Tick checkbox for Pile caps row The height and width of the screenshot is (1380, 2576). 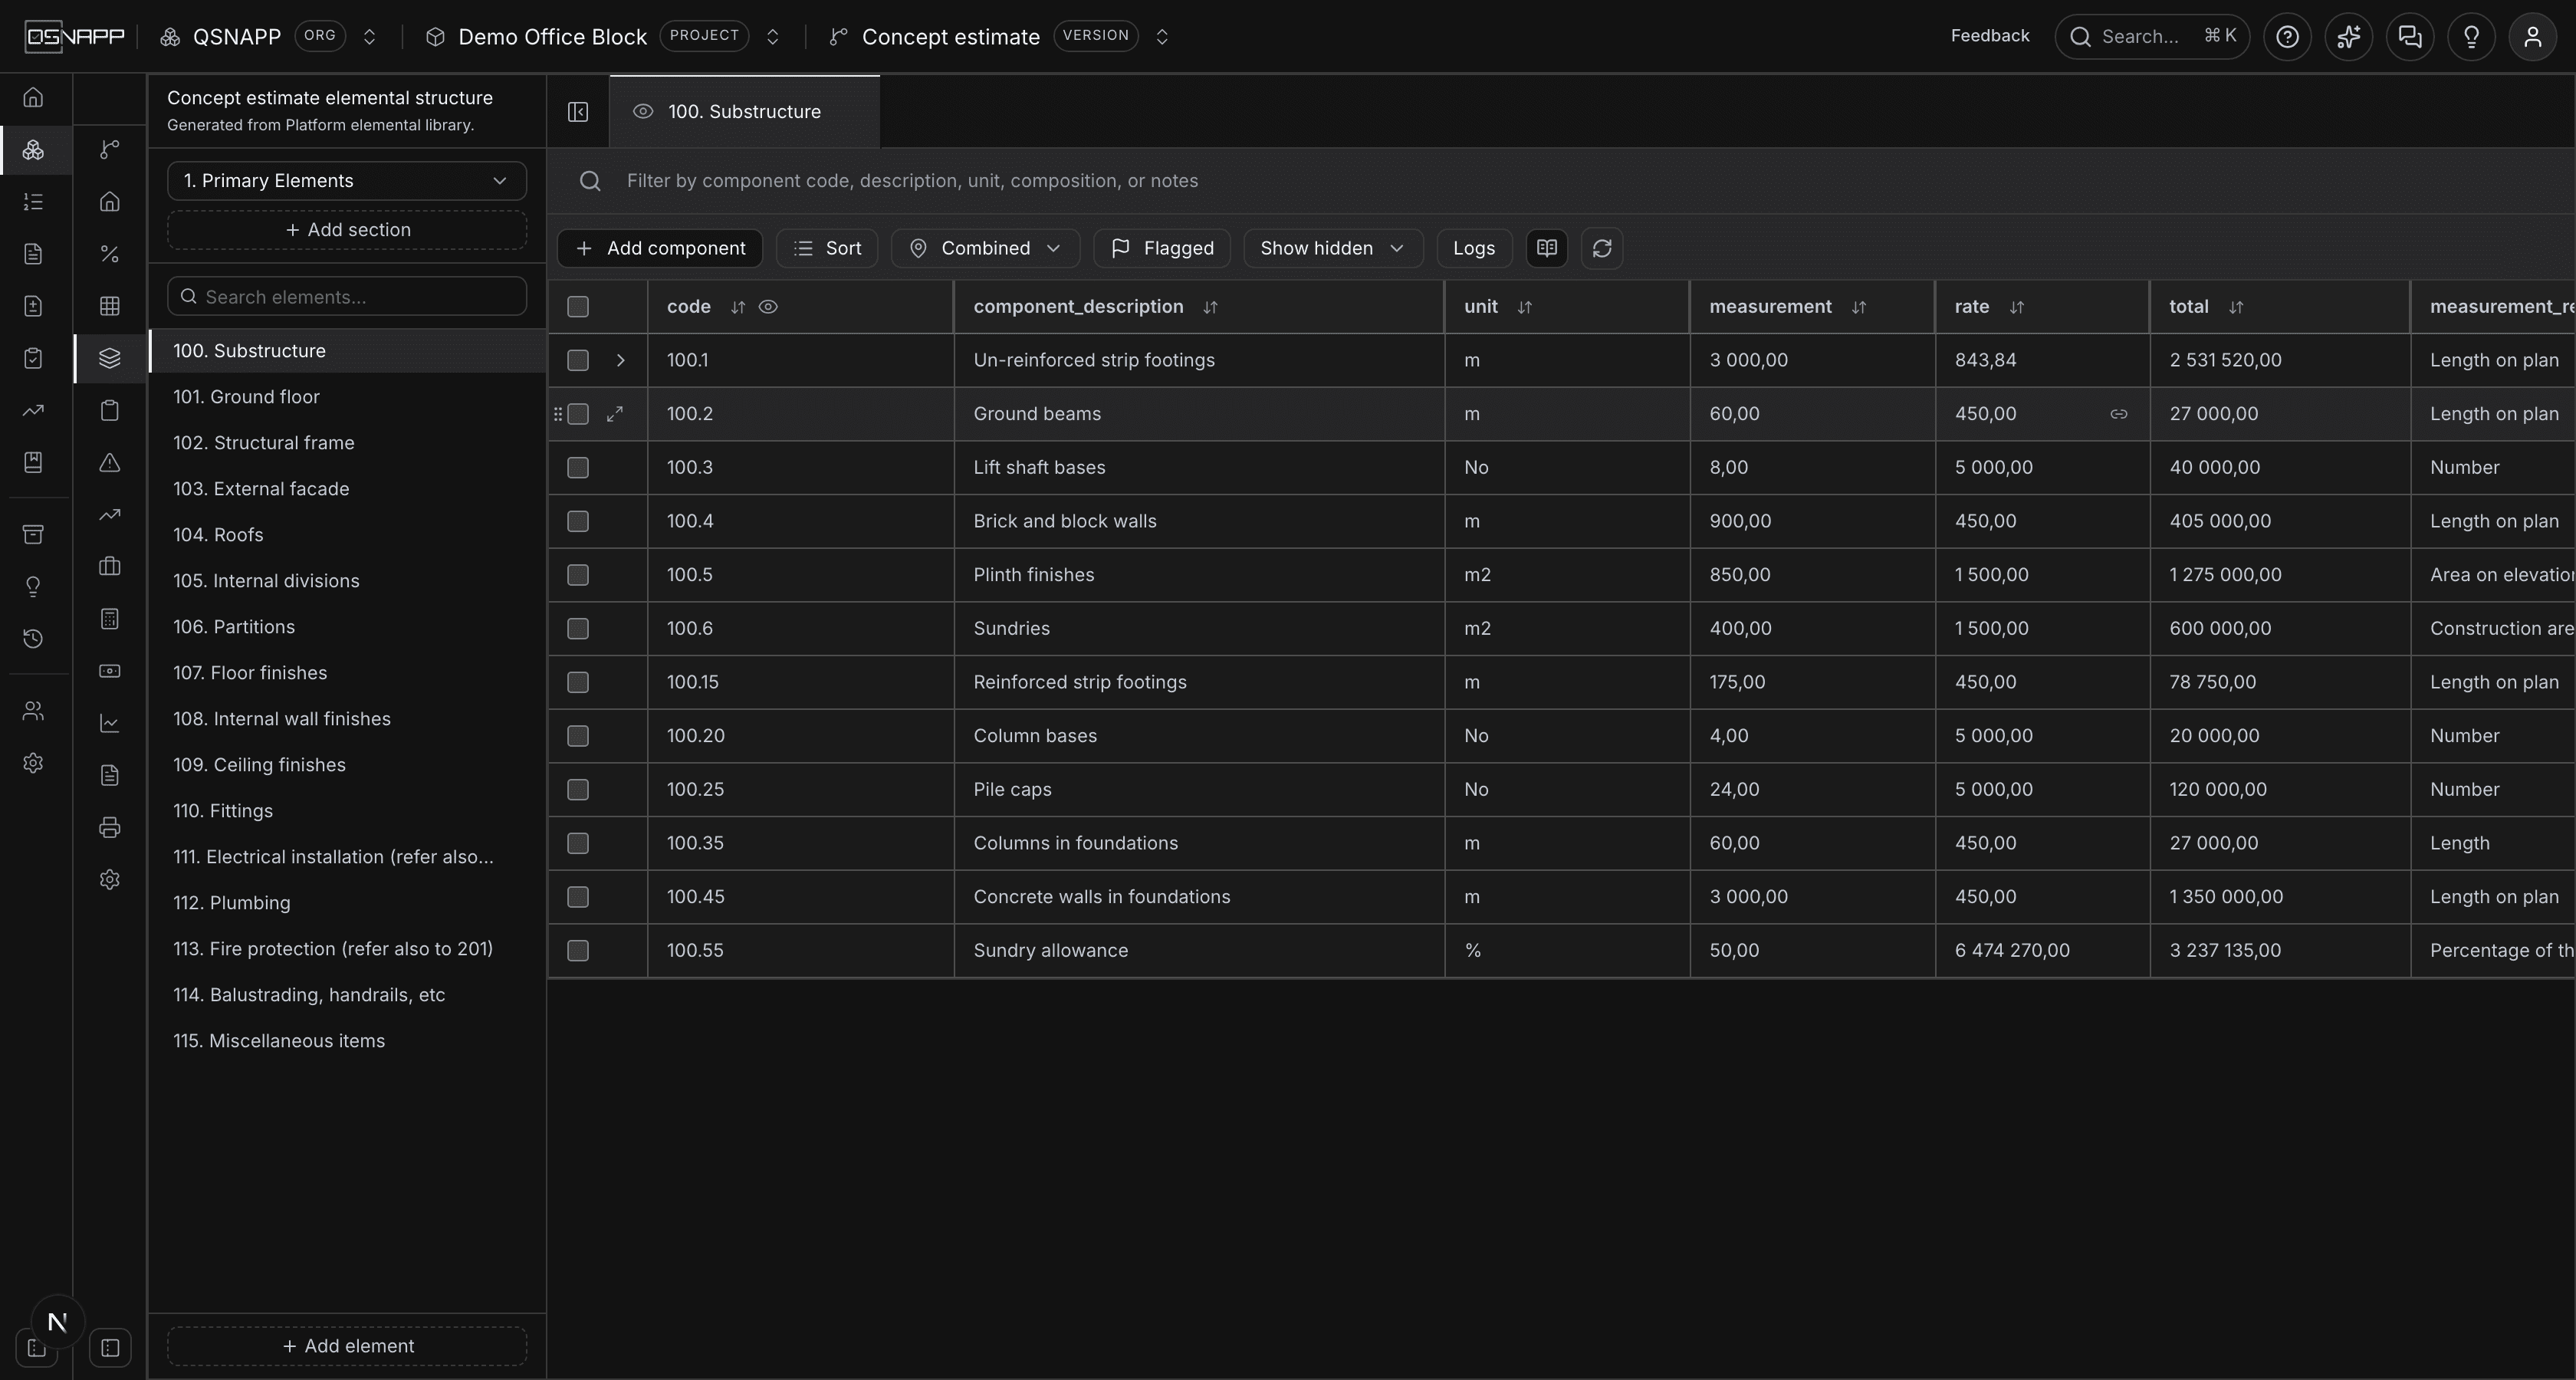[578, 789]
